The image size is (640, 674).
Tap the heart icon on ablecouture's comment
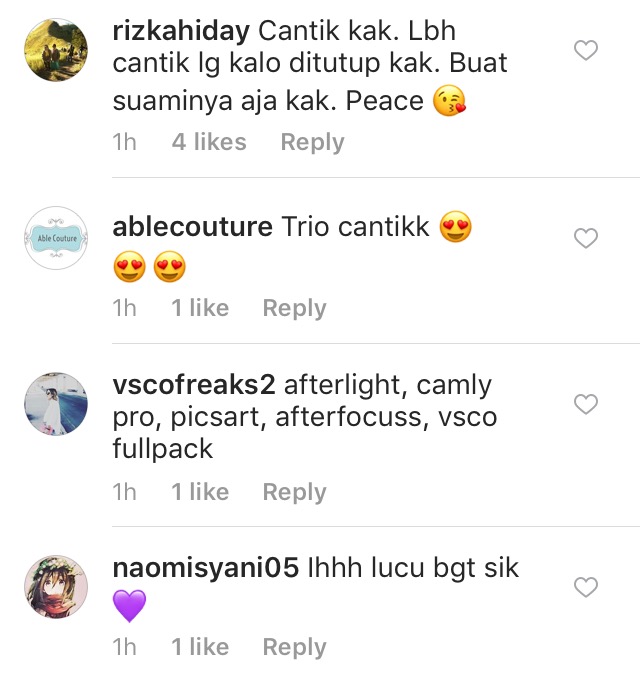coord(586,238)
